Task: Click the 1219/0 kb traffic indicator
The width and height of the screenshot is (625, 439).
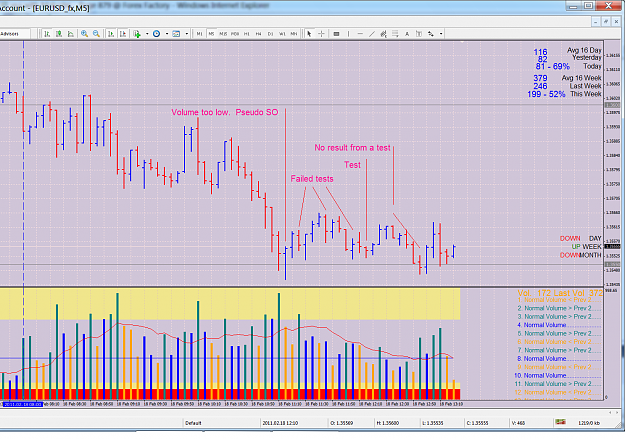Action: click(589, 423)
